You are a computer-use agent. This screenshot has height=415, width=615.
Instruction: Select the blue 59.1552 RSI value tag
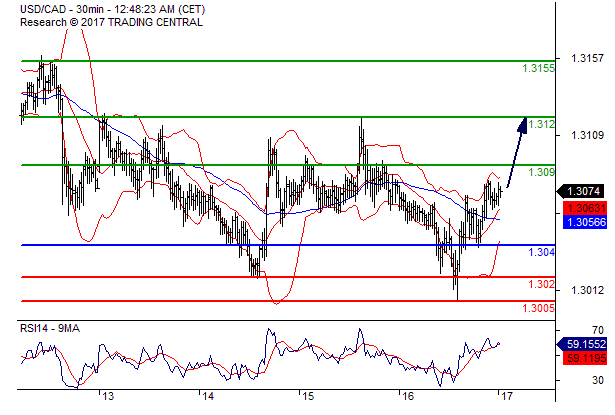tap(582, 344)
